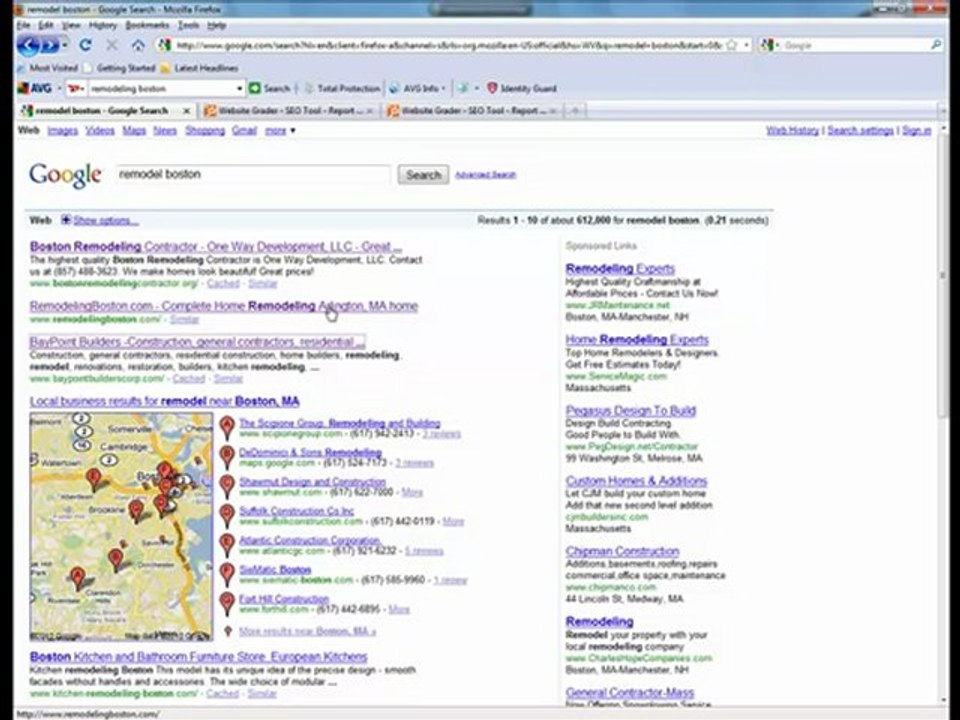Switch to the second Website Grader tab
Screen dimensions: 960x720
(472, 111)
